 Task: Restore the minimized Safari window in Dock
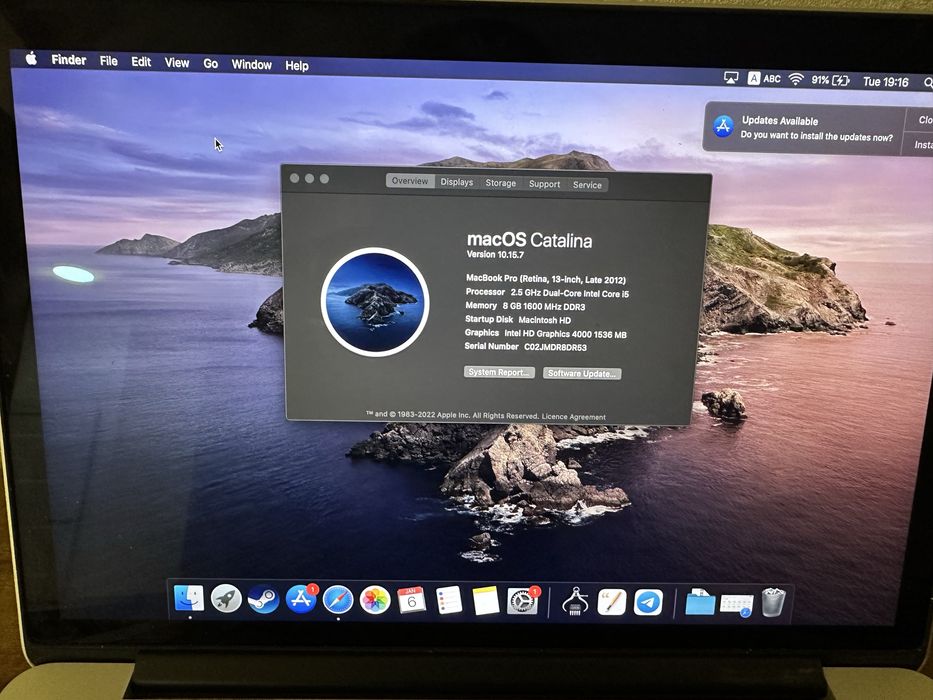[x=737, y=604]
